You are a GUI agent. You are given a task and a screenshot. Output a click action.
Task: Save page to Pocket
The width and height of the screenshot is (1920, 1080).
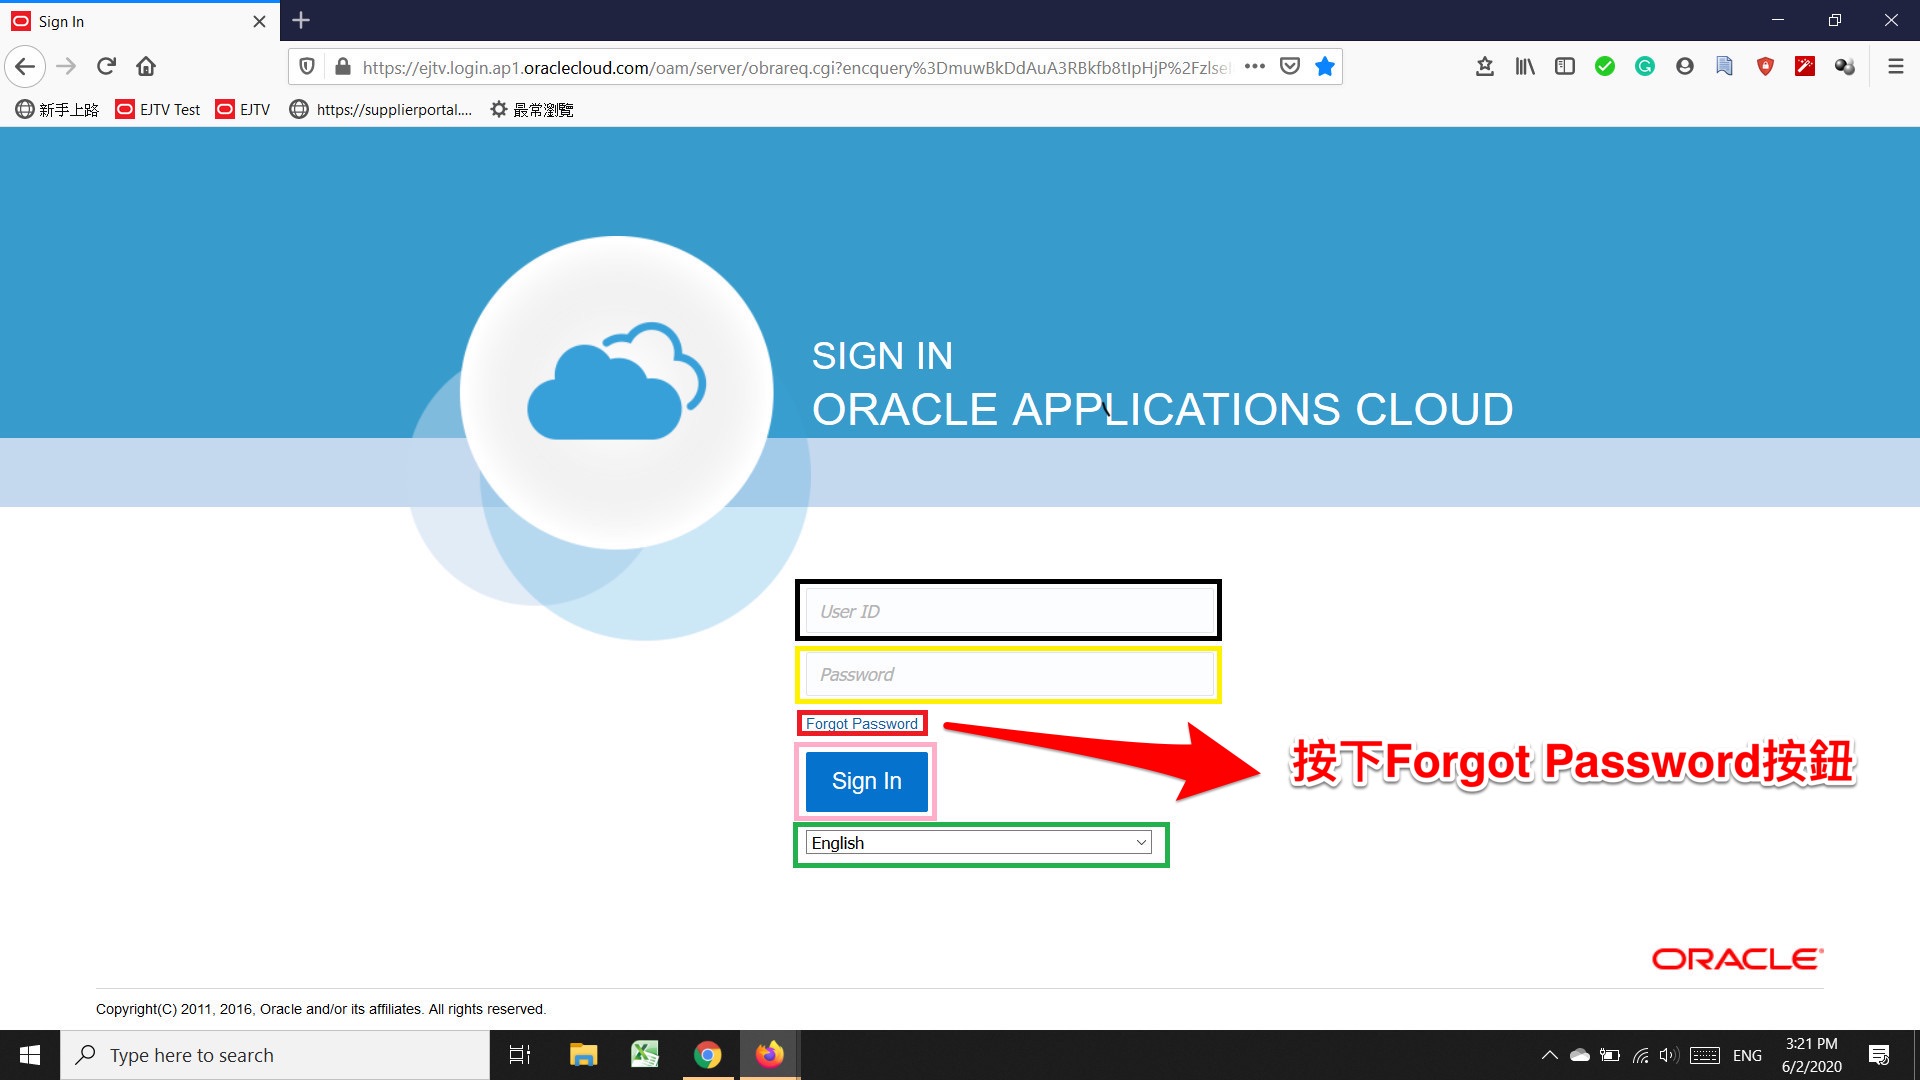pos(1290,67)
